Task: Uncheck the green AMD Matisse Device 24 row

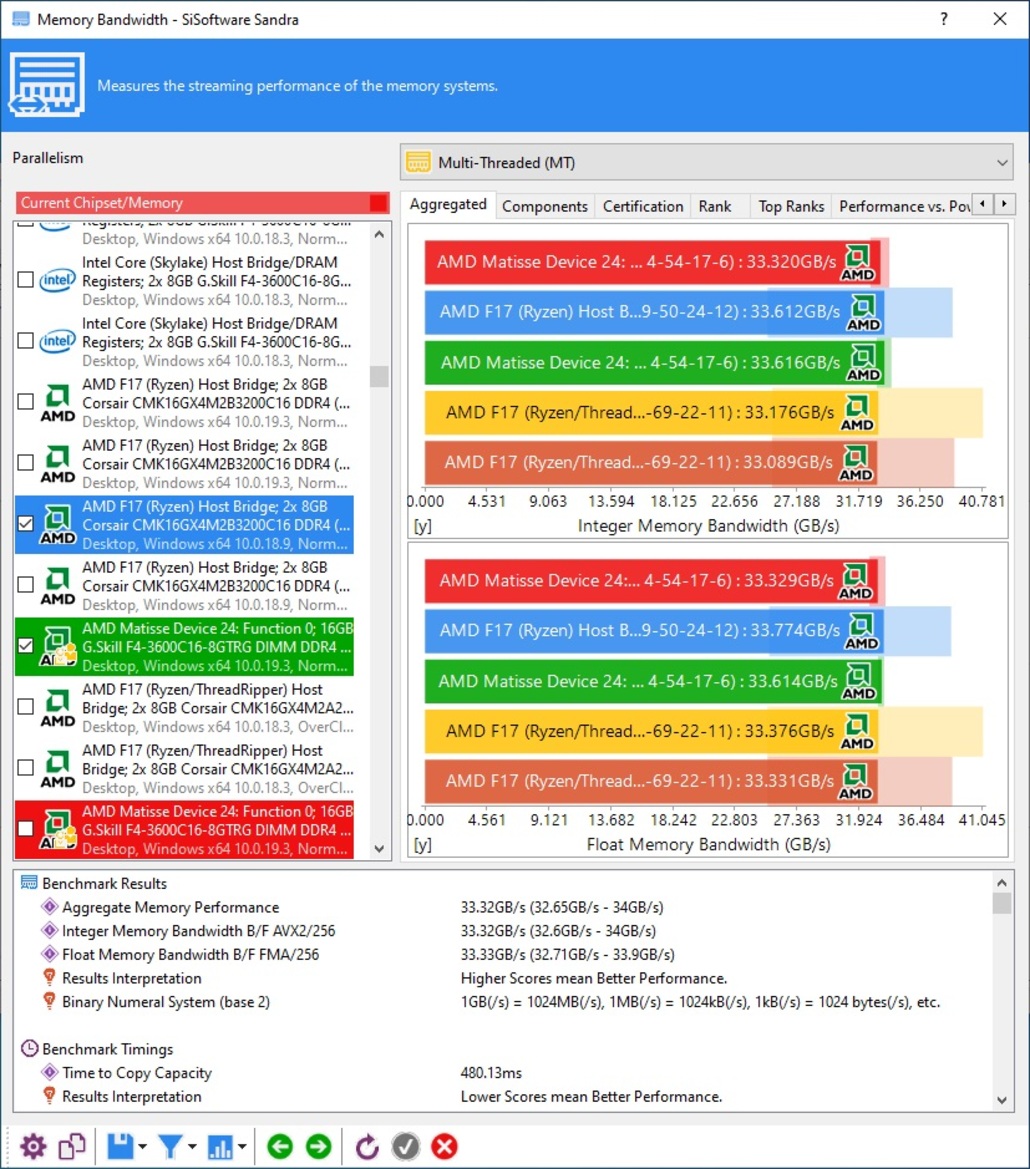Action: 25,646
